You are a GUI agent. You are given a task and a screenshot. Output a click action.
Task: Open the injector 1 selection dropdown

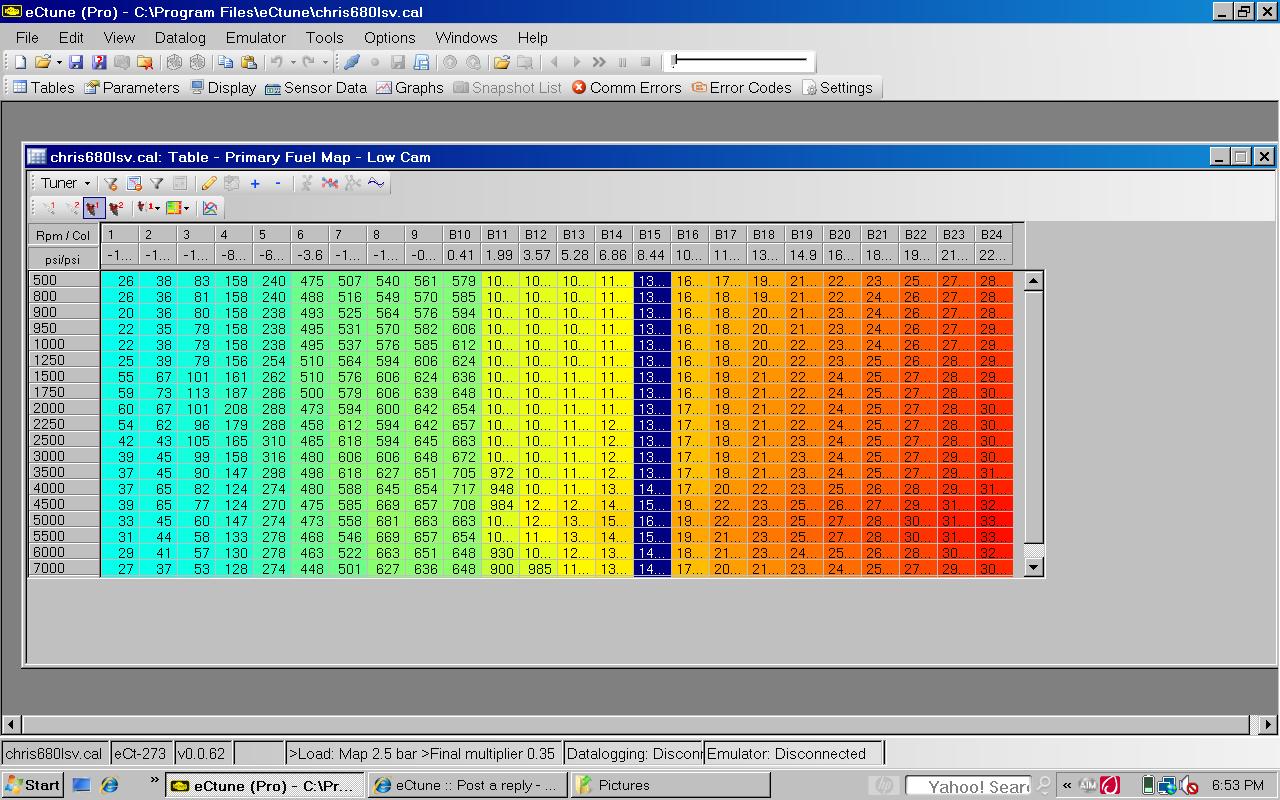coord(157,208)
